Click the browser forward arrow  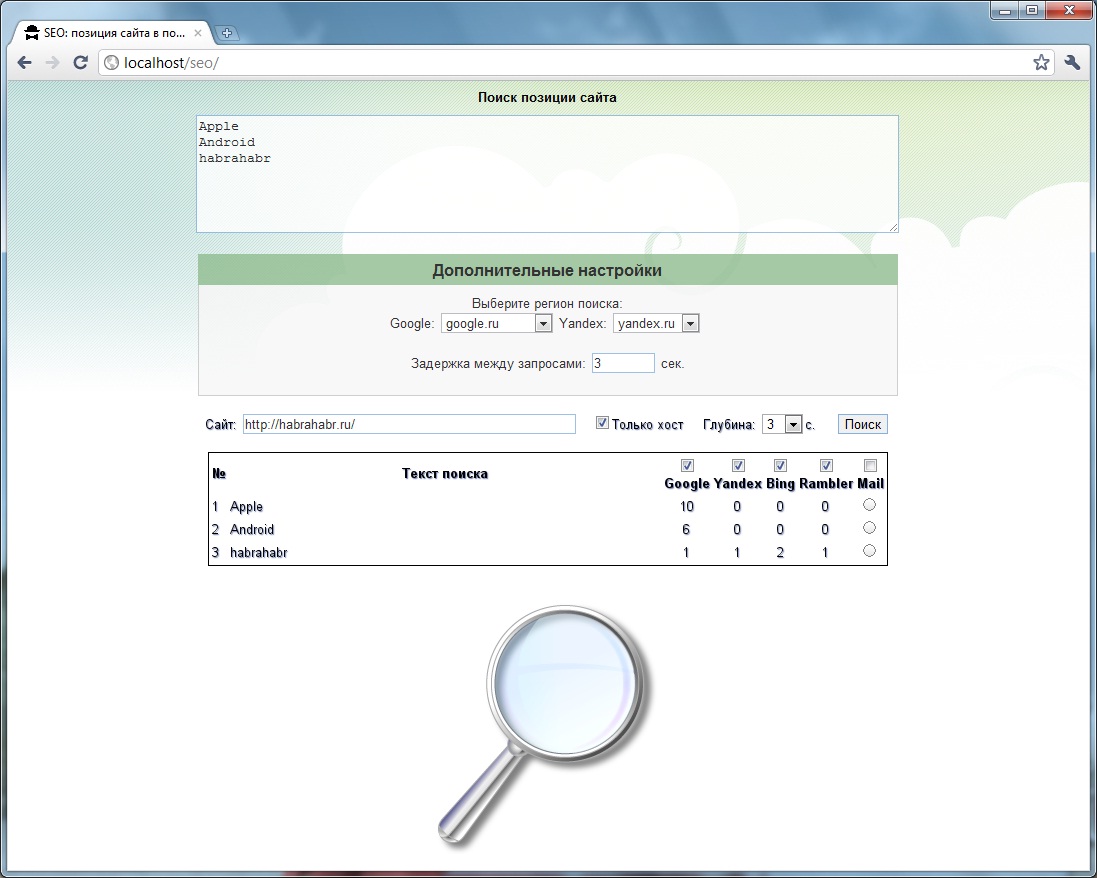(53, 63)
